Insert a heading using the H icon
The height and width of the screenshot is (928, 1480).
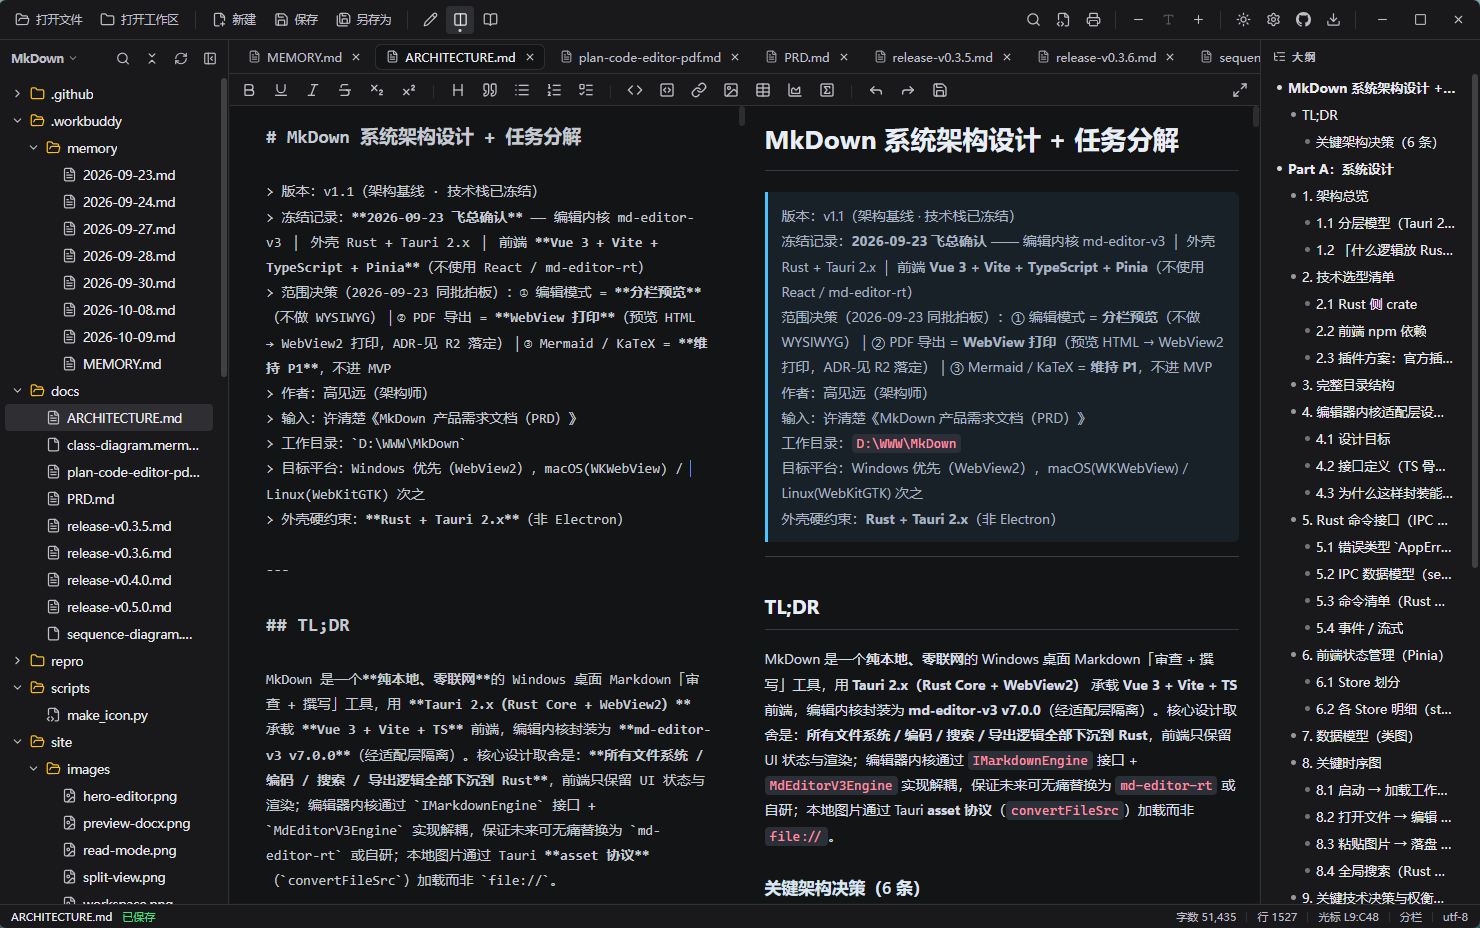click(458, 90)
